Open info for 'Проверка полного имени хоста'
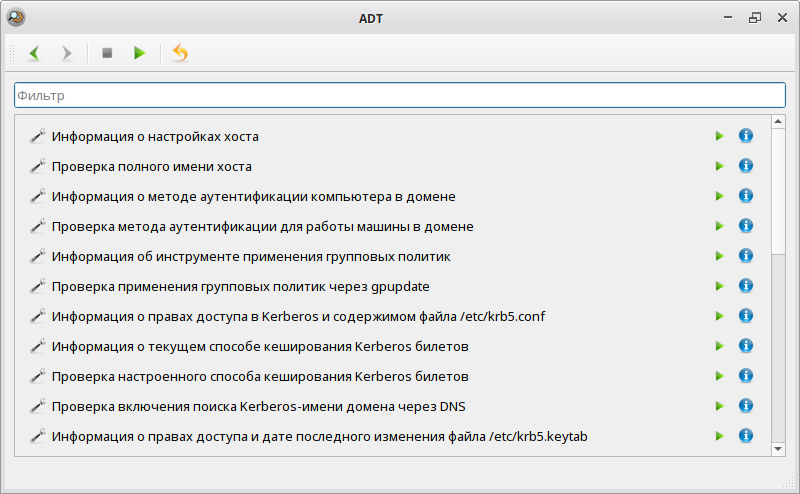Screen dimensions: 800x494 (x=745, y=166)
